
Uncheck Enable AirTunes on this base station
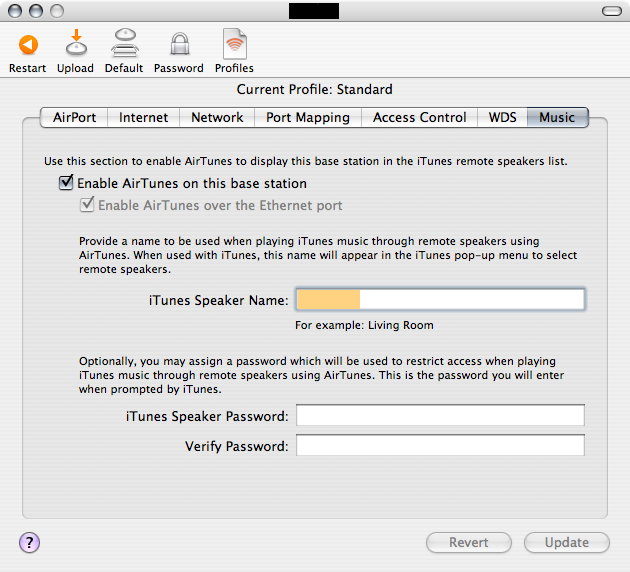click(66, 182)
